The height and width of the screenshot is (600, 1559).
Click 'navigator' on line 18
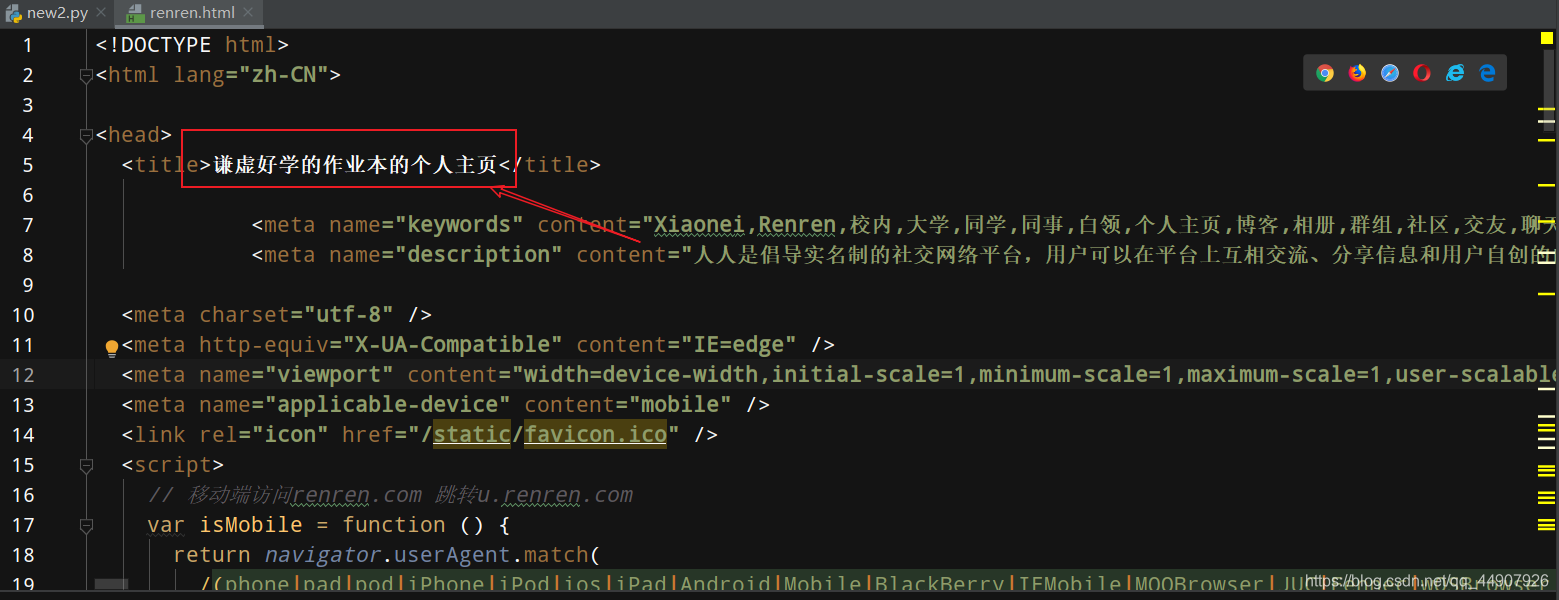[322, 555]
